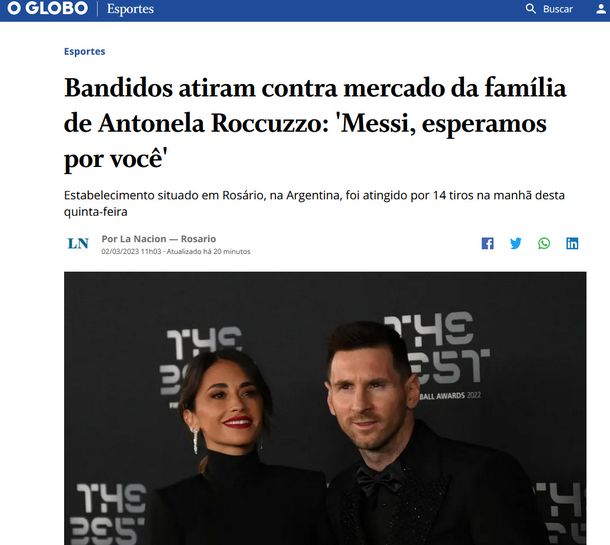Click the LN La Nacion logo
This screenshot has height=545, width=610.
point(78,244)
